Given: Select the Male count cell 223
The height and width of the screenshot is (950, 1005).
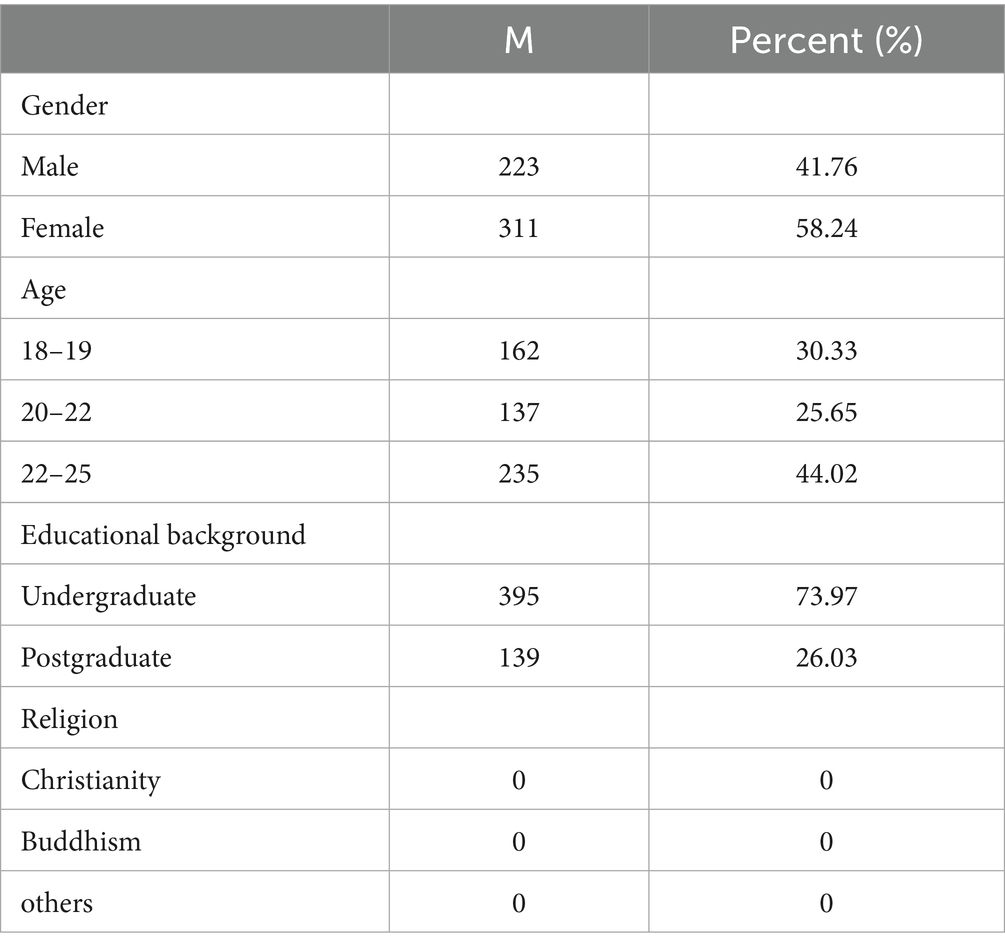Looking at the screenshot, I should pos(518,167).
